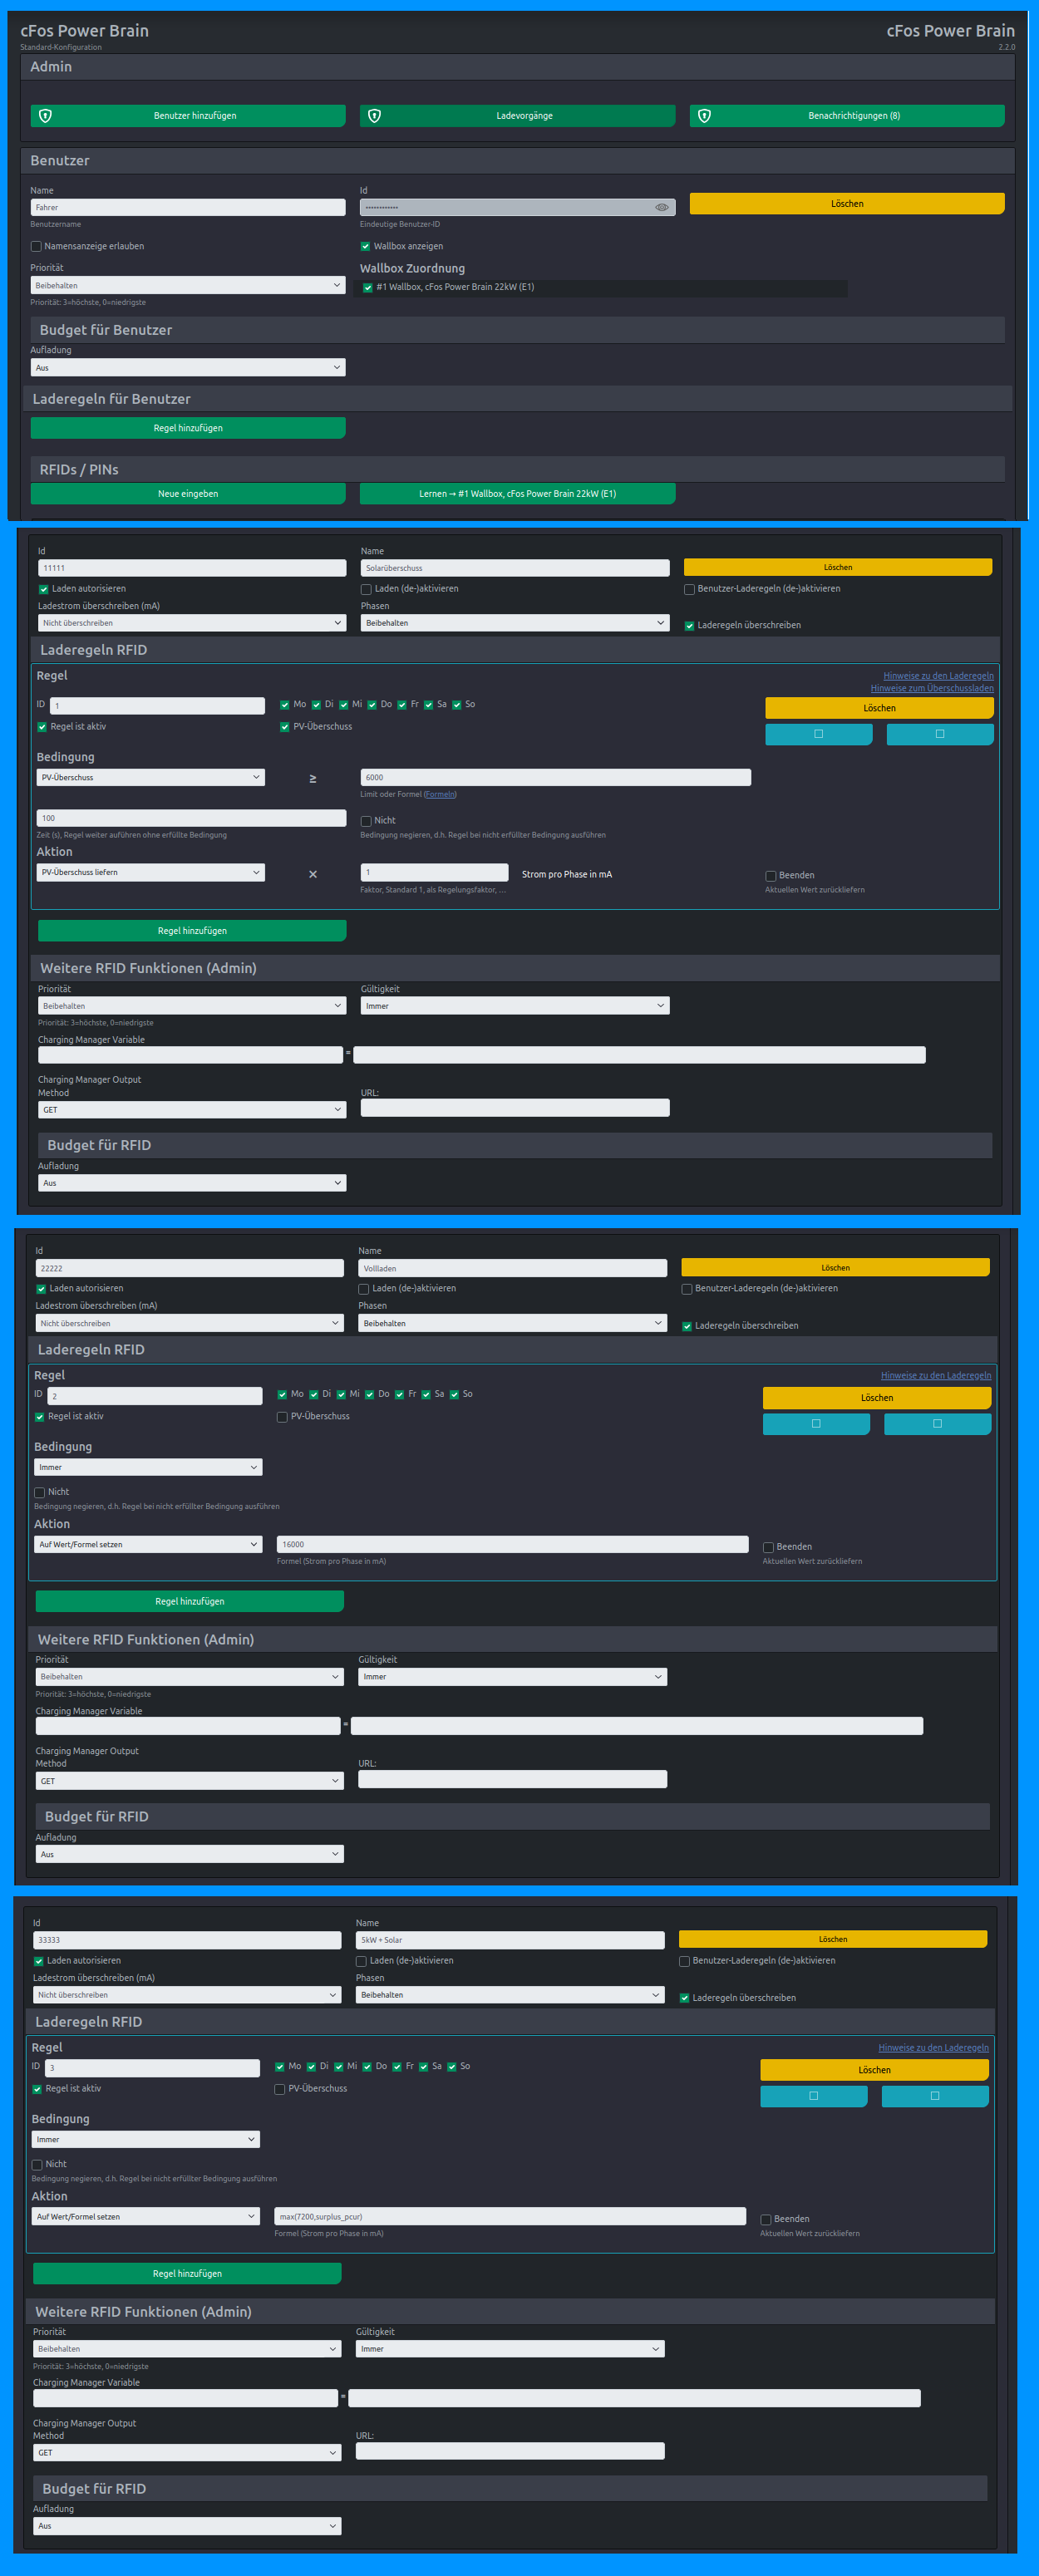Click Regel hinzufügen under Laderegeln für Benutzer
The height and width of the screenshot is (2576, 1039).
tap(188, 428)
